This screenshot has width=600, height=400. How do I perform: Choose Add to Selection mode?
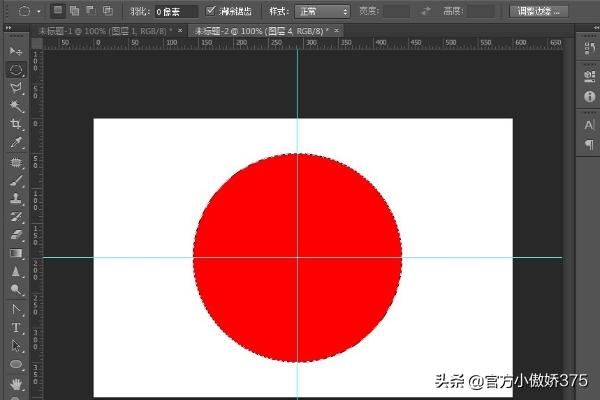click(x=74, y=11)
